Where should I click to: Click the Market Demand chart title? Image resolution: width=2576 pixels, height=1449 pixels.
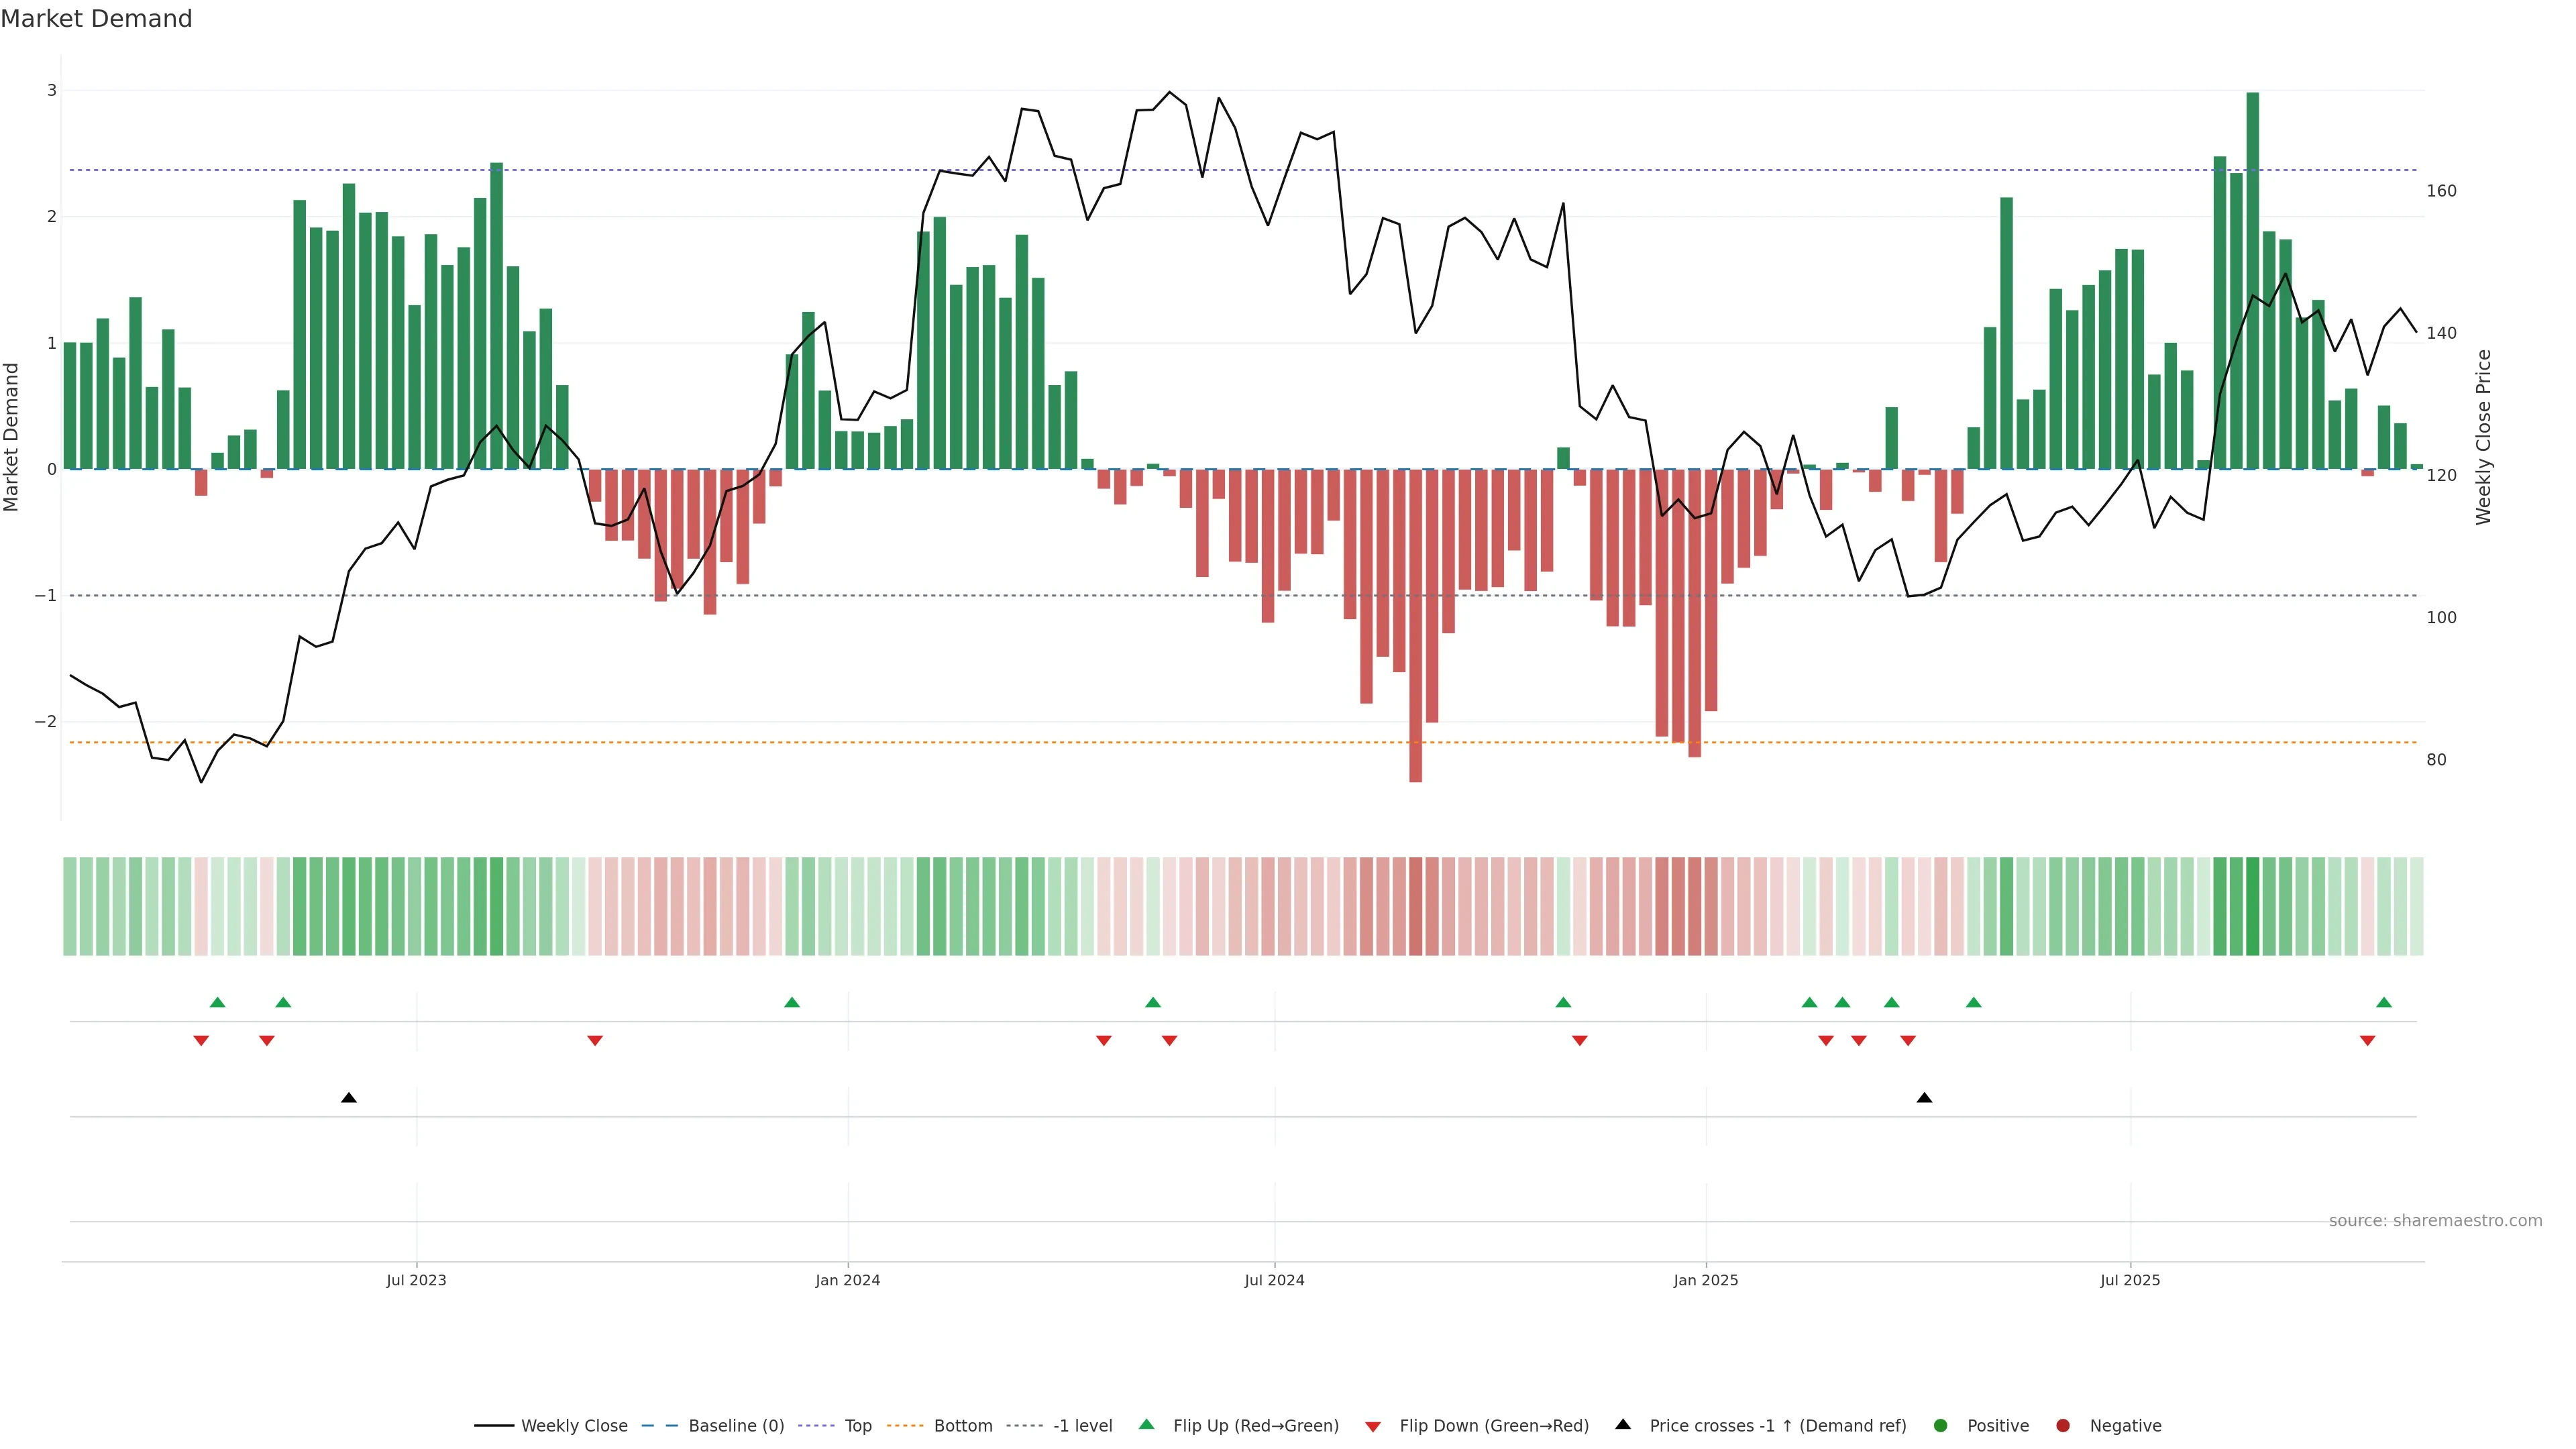point(97,19)
